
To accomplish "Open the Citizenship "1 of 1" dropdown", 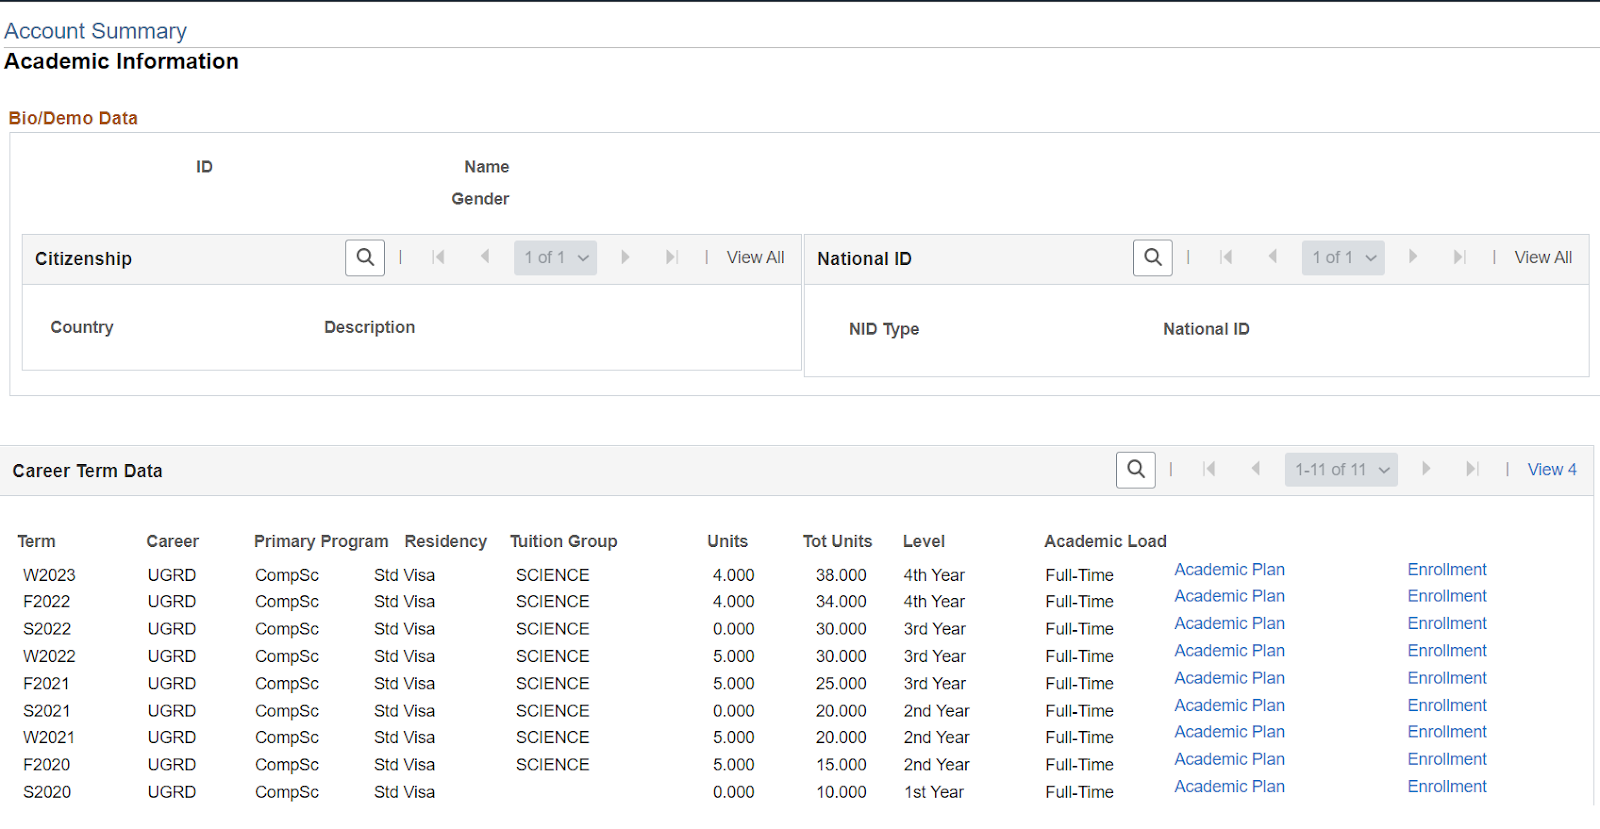I will point(556,258).
